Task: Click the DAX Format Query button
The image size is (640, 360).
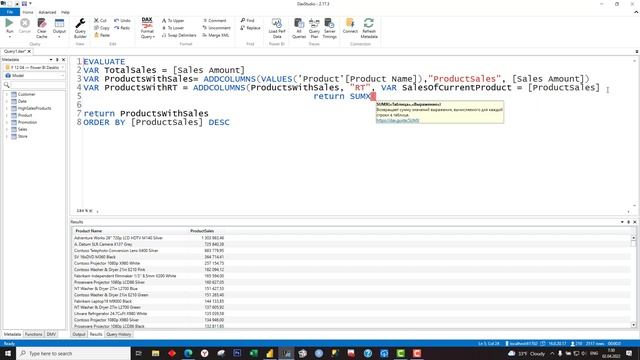Action: point(147,28)
